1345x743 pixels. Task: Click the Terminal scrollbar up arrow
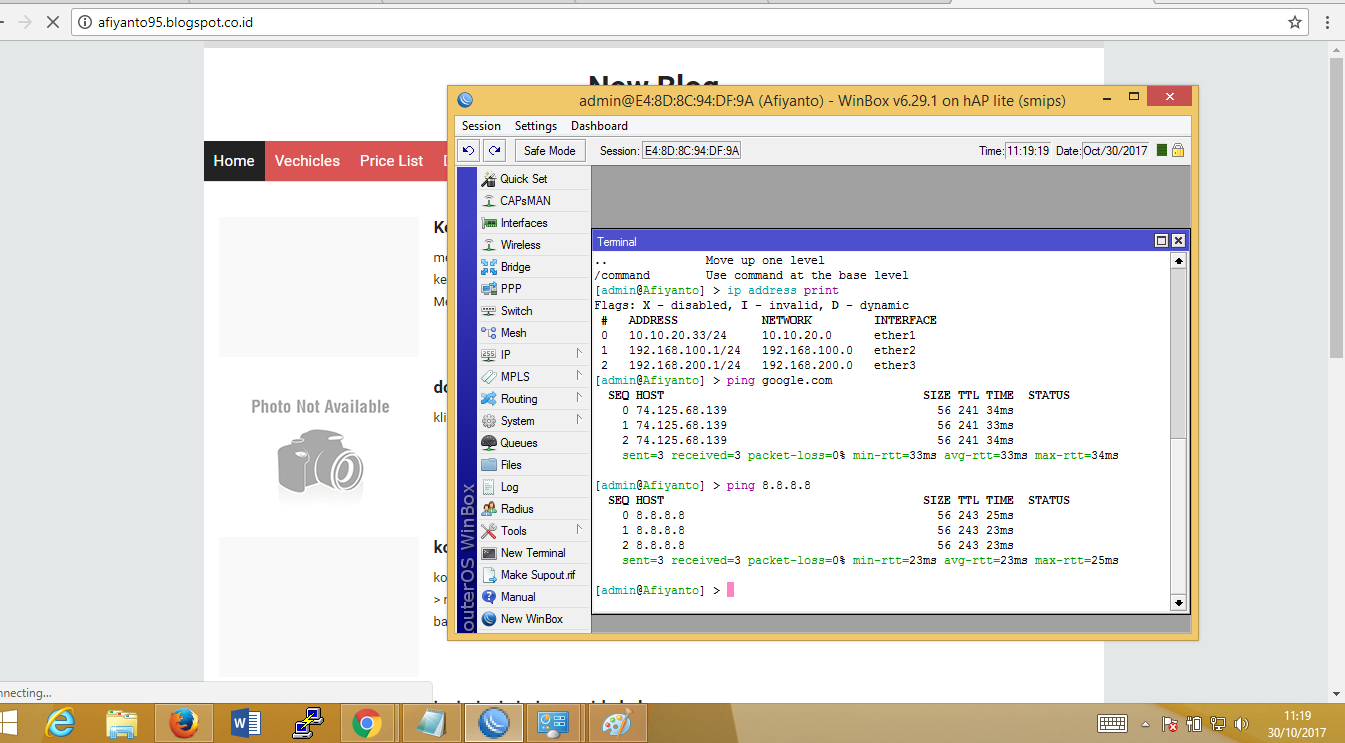click(1178, 261)
